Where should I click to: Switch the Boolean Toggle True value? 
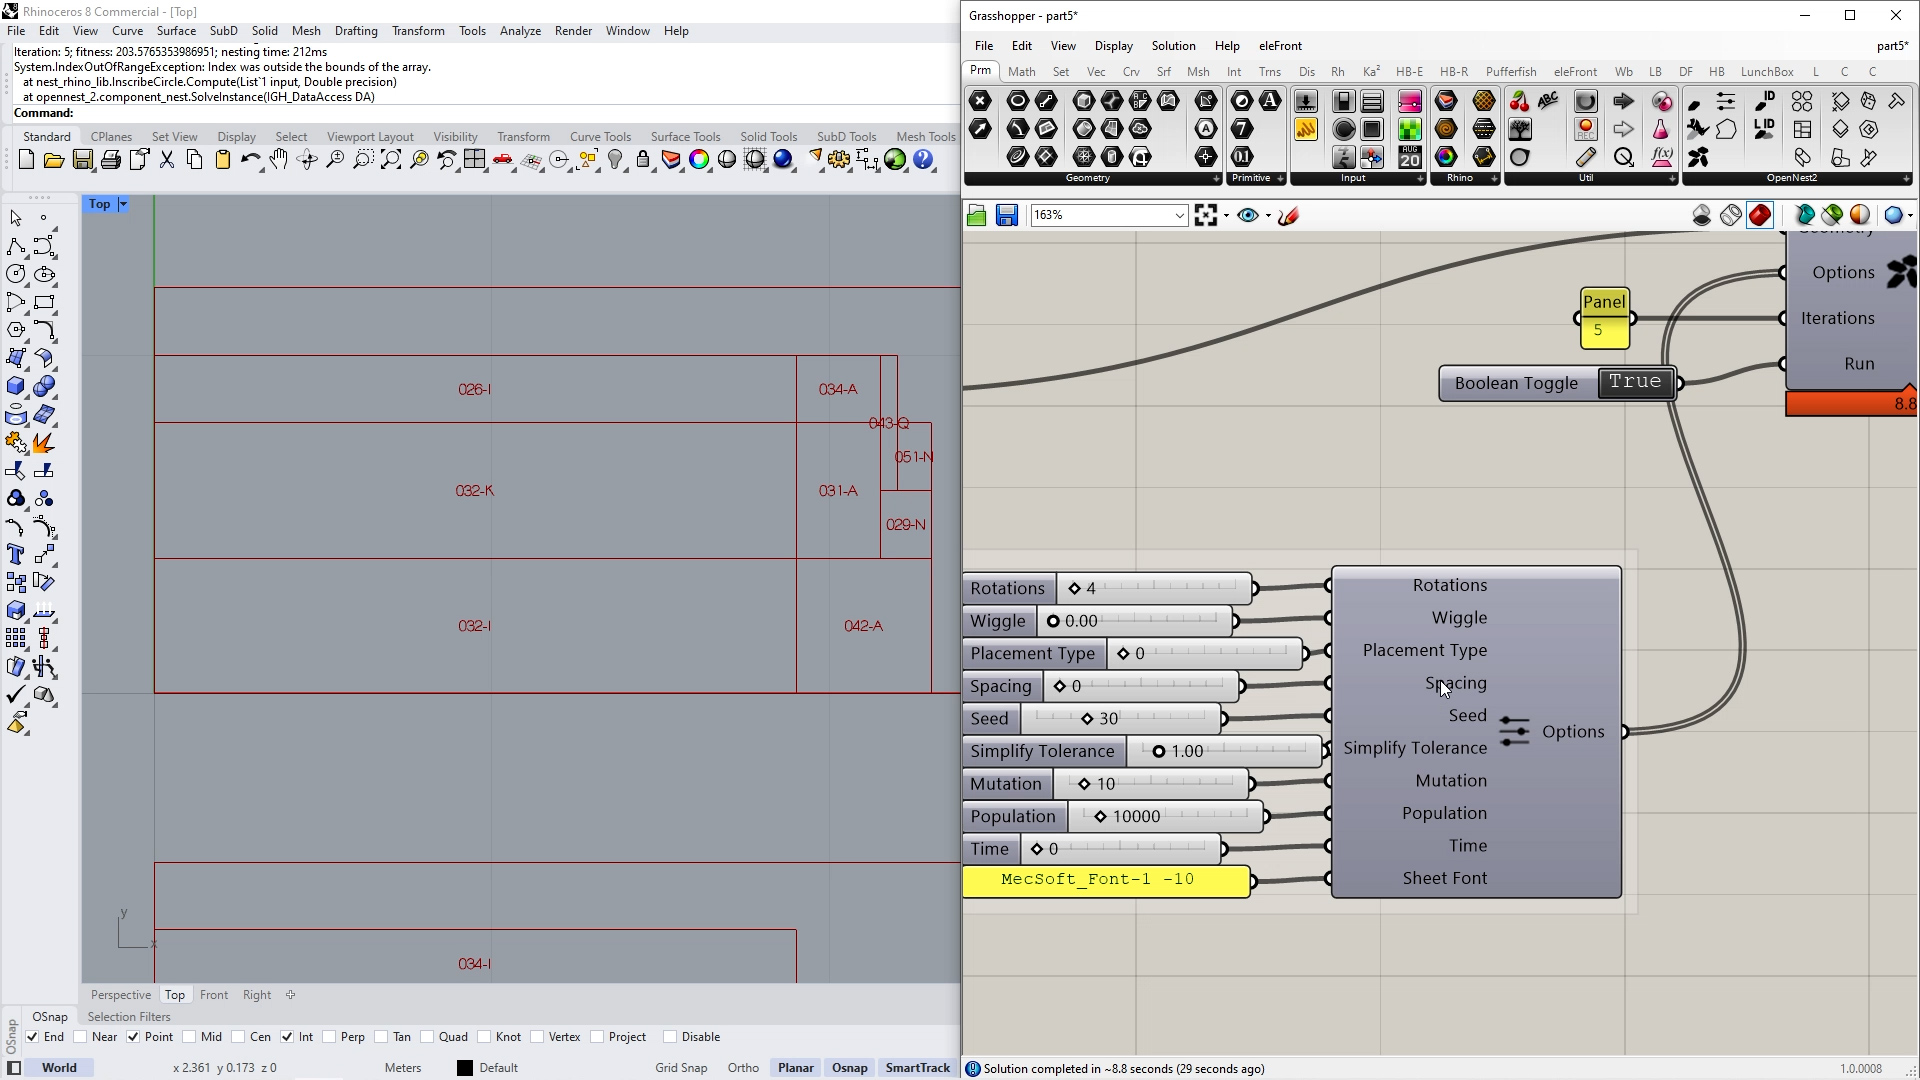click(x=1635, y=382)
